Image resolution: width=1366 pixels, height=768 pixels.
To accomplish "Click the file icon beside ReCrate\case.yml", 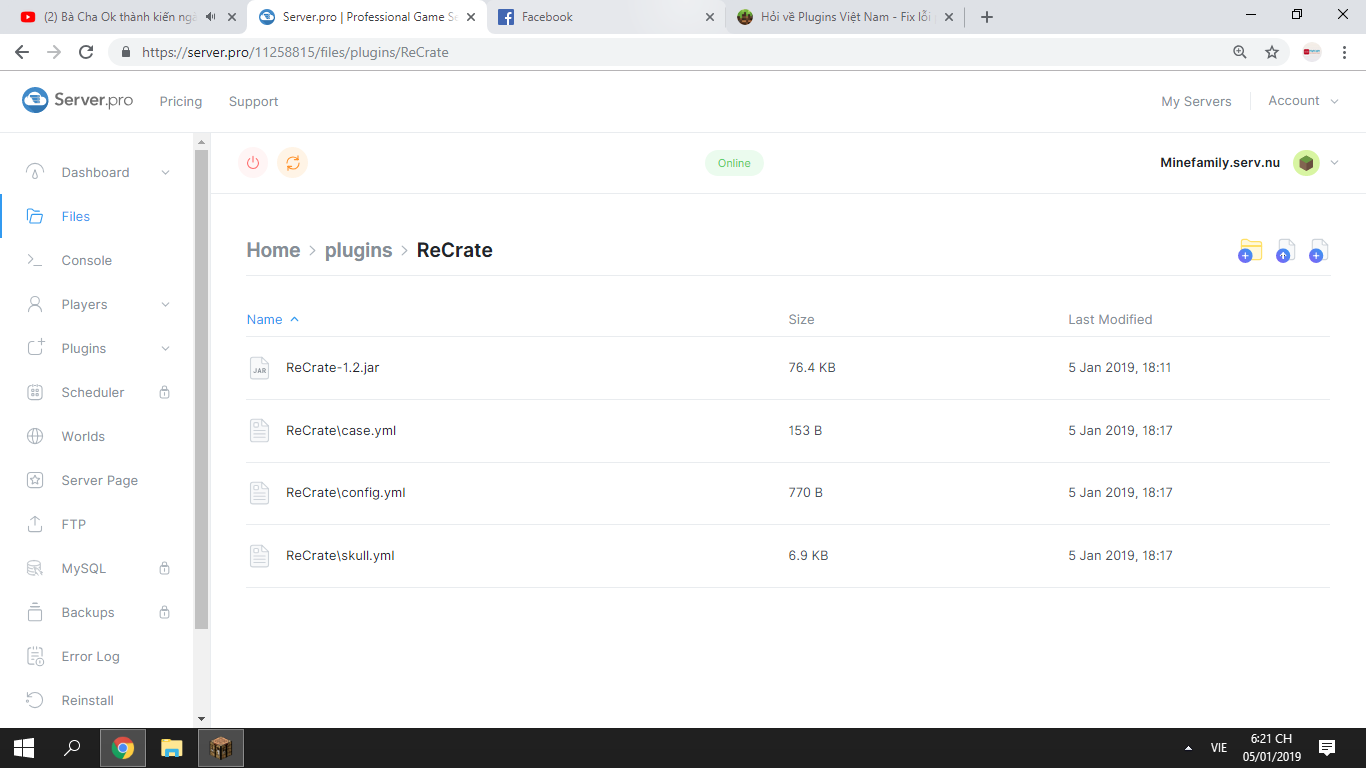I will point(259,431).
